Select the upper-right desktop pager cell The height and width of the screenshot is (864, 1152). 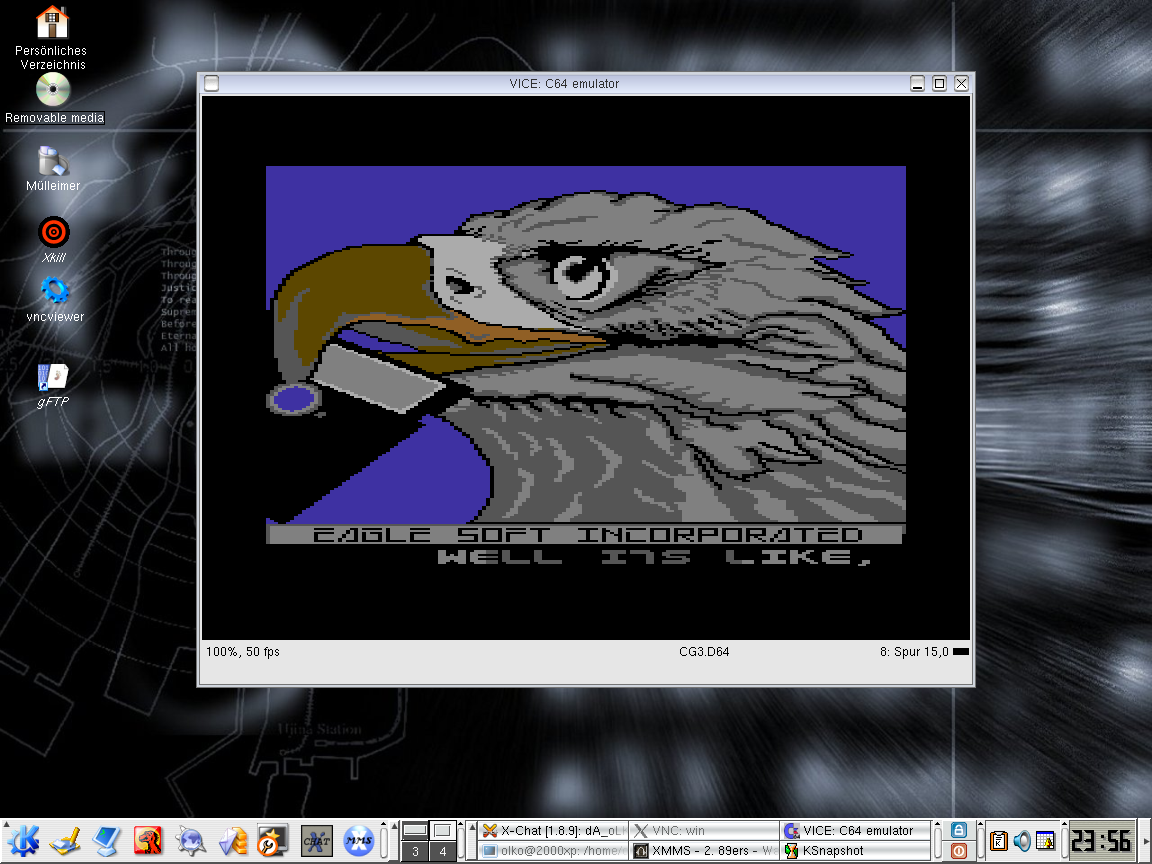click(442, 831)
